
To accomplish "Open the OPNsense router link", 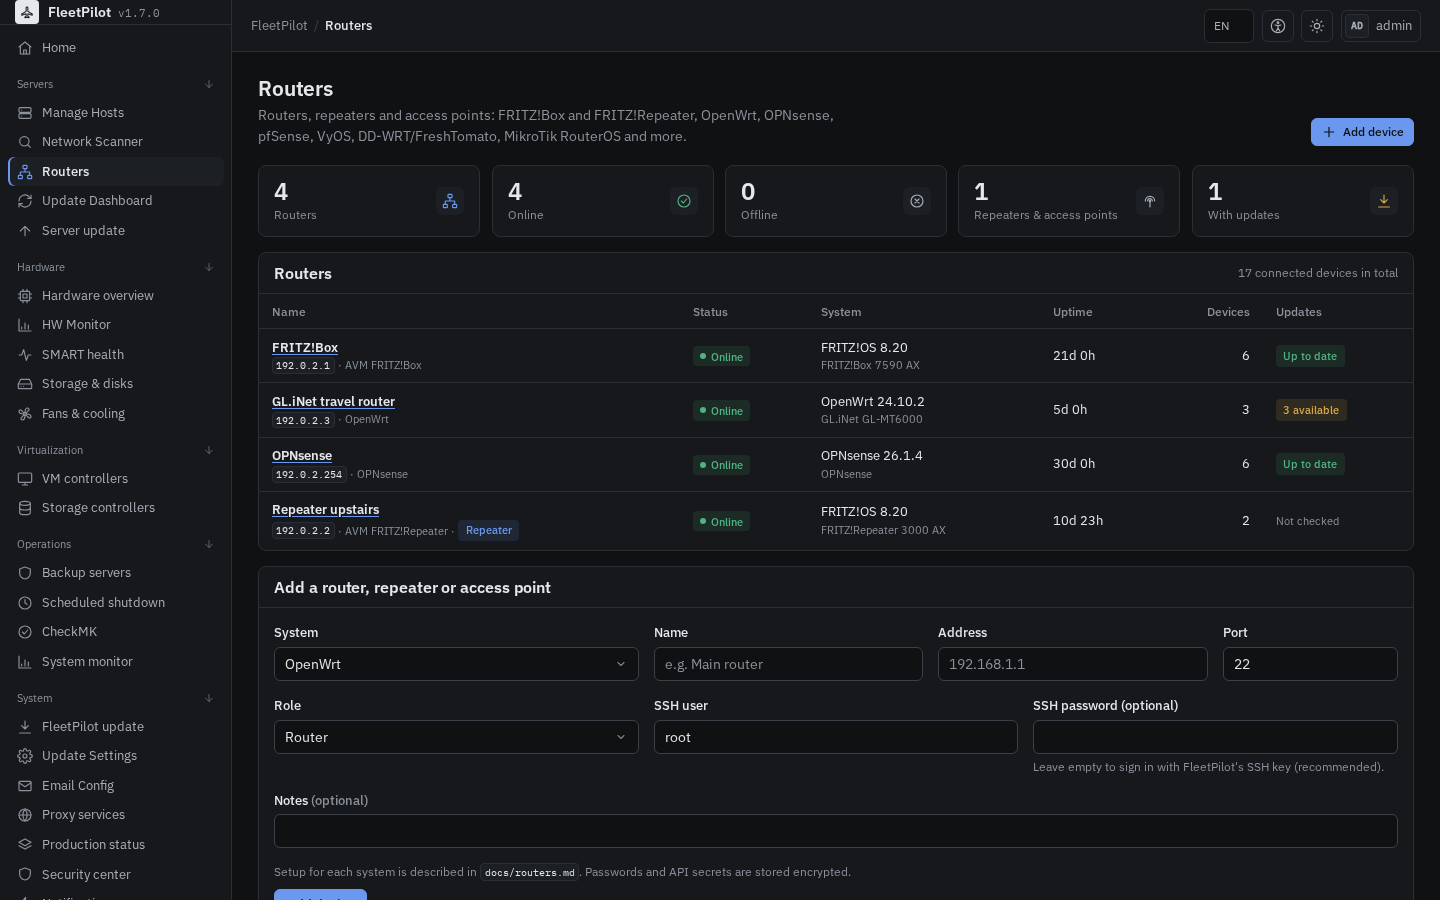I will coord(302,456).
